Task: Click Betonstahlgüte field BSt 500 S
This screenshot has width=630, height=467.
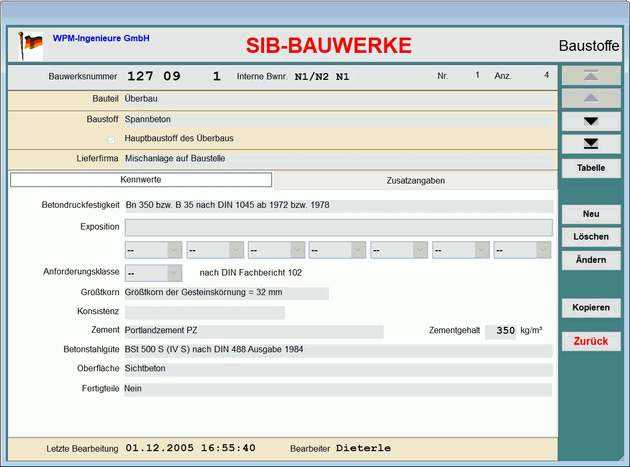Action: (x=339, y=350)
